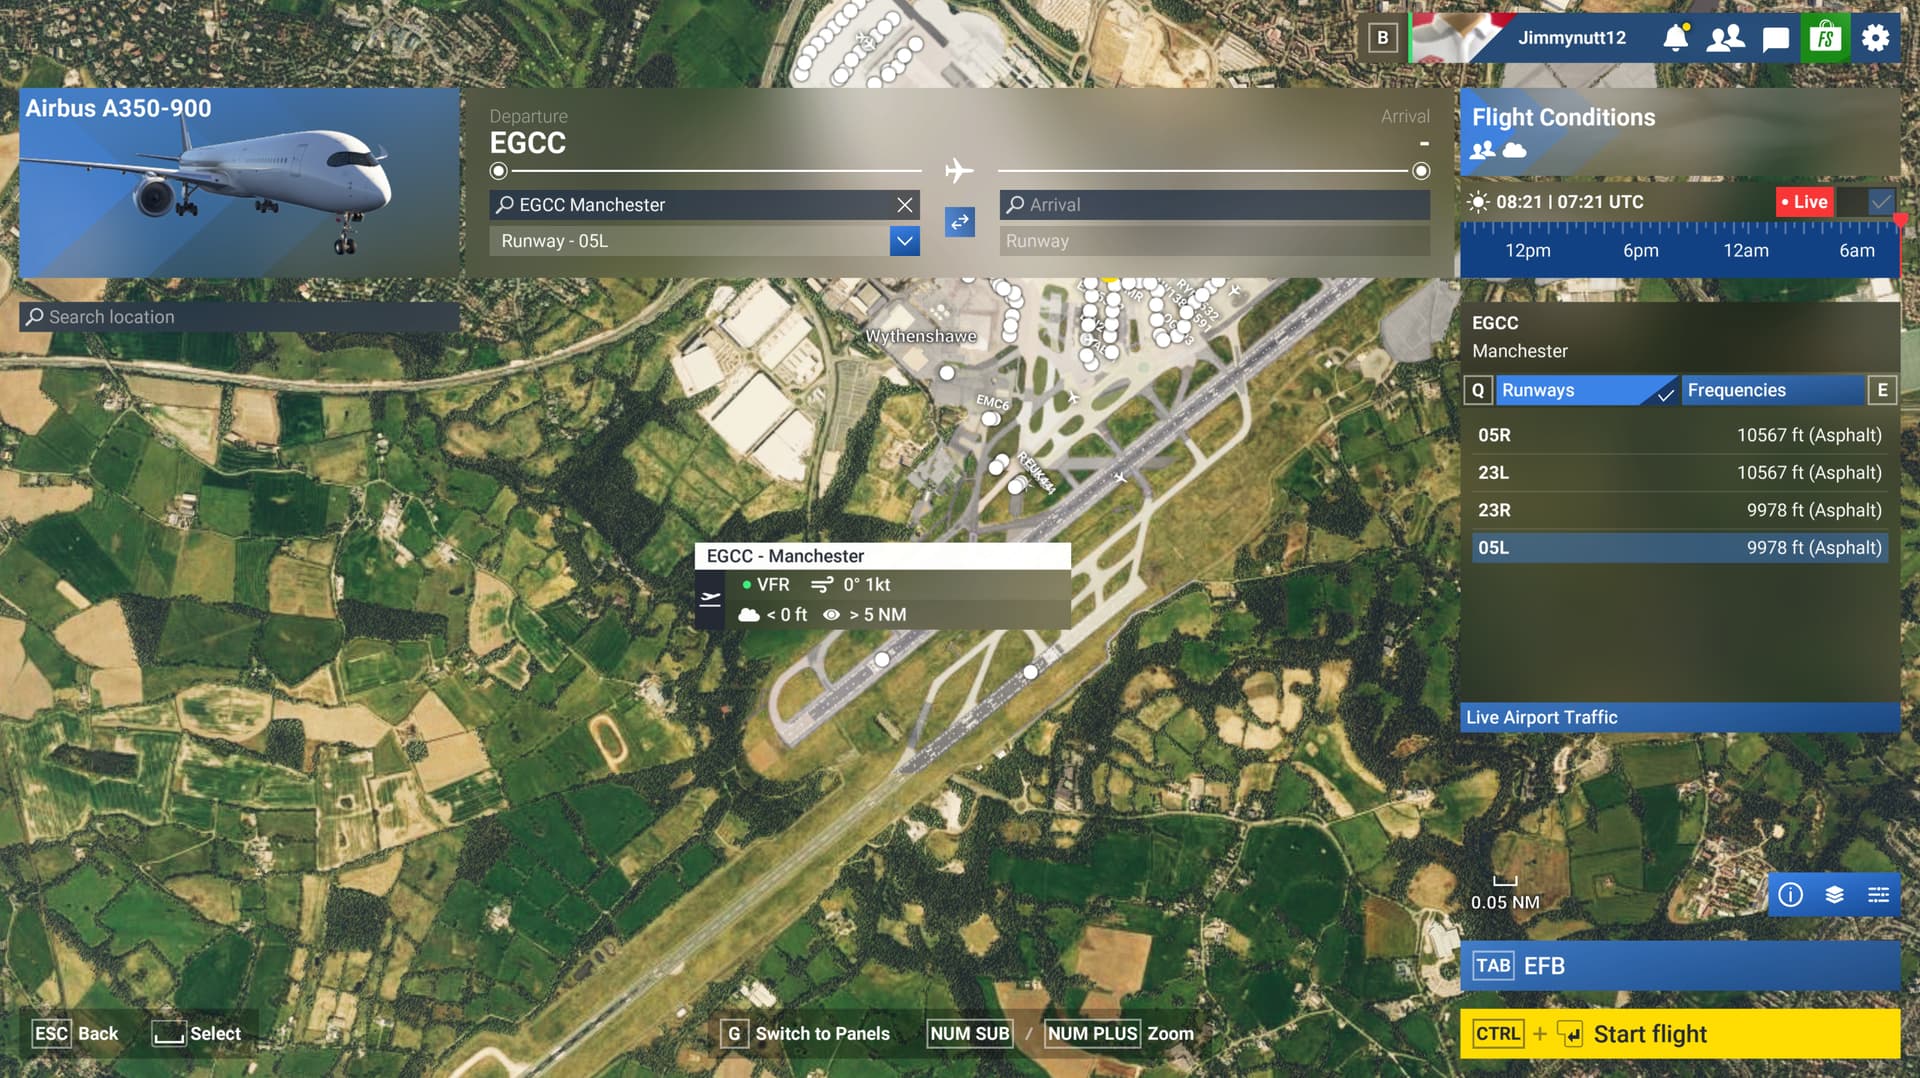Open the settings gear icon
Screen dimensions: 1920x1078
point(1875,38)
